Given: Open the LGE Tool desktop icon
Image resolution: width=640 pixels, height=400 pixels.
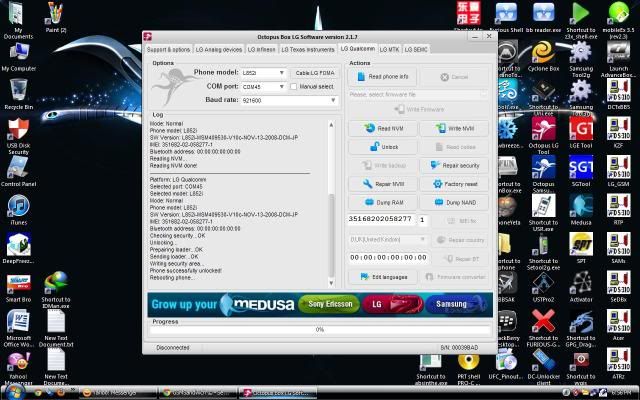Looking at the screenshot, I should [581, 132].
